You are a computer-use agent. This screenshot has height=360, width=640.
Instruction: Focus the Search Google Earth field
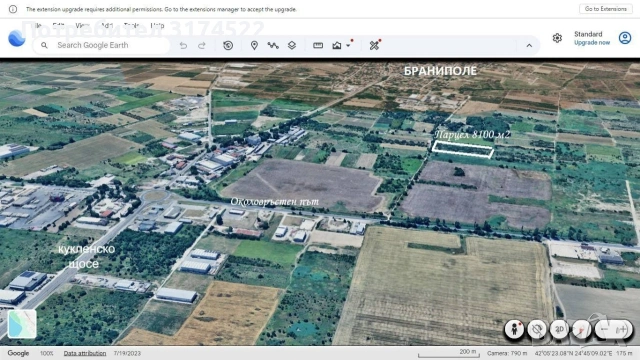(x=101, y=45)
